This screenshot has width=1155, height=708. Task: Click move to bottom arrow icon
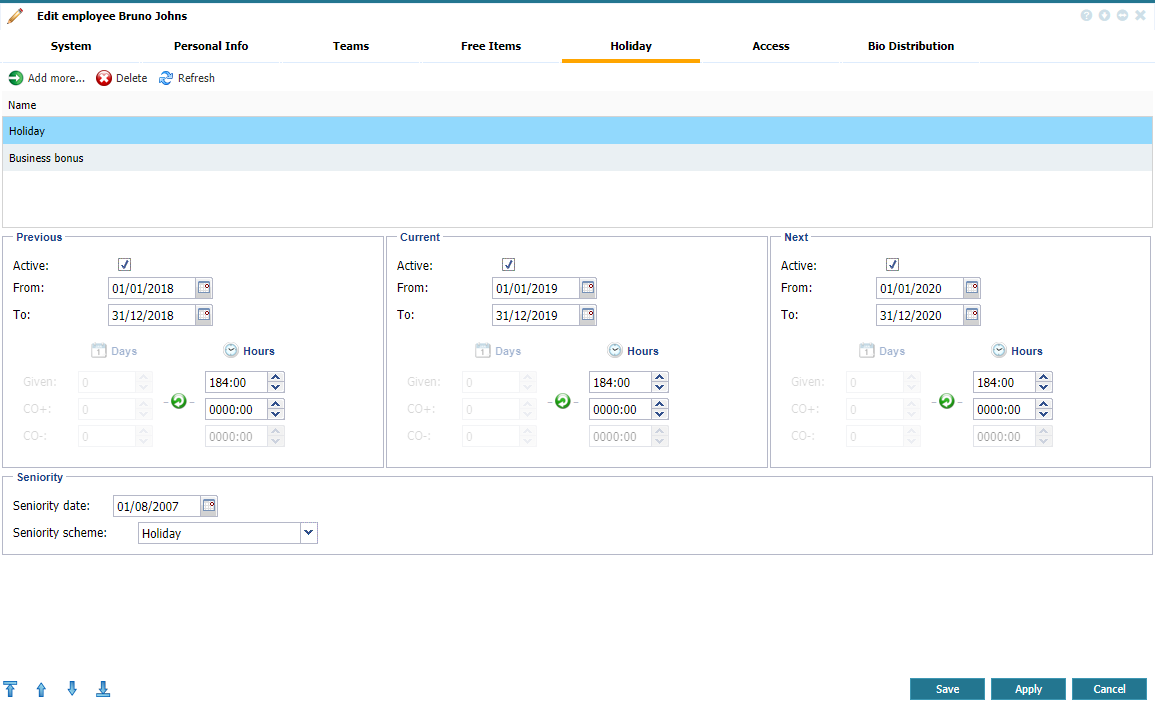tap(103, 689)
